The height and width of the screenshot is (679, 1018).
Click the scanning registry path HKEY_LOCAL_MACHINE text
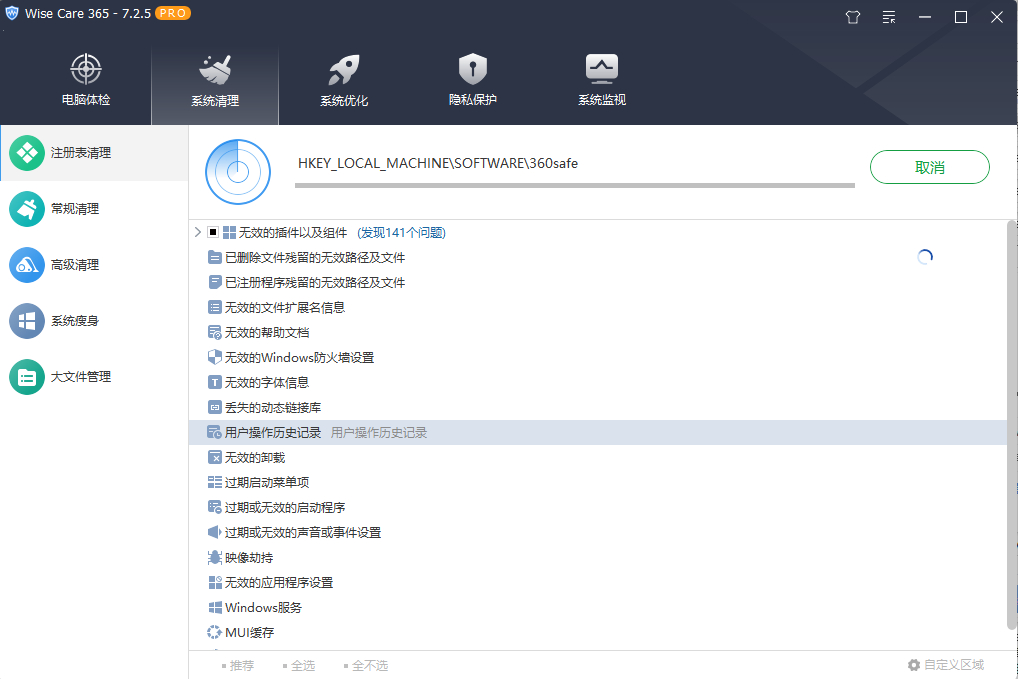coord(438,164)
